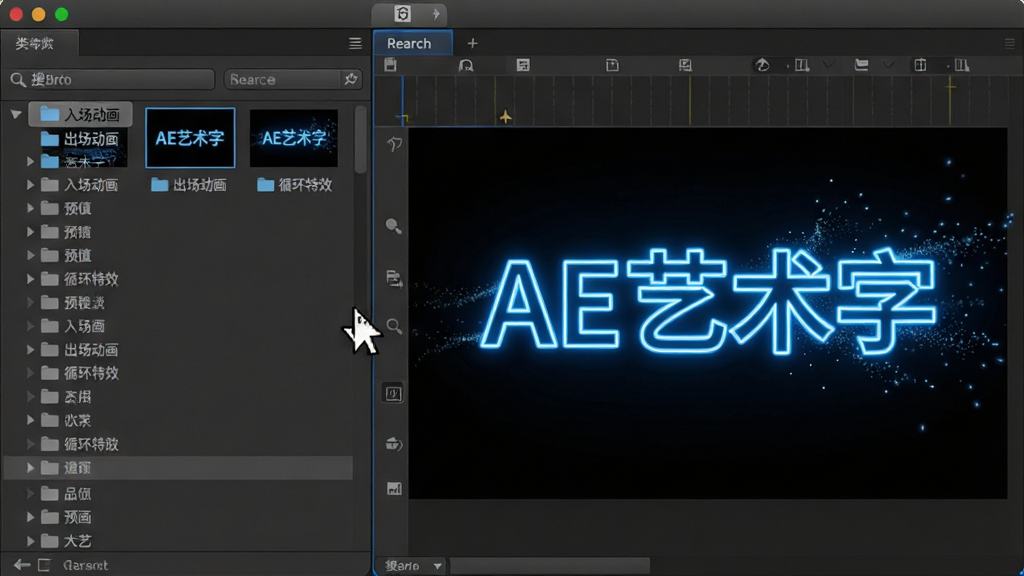1024x576 pixels.
Task: Open the left panel hamburger menu
Action: [x=355, y=44]
